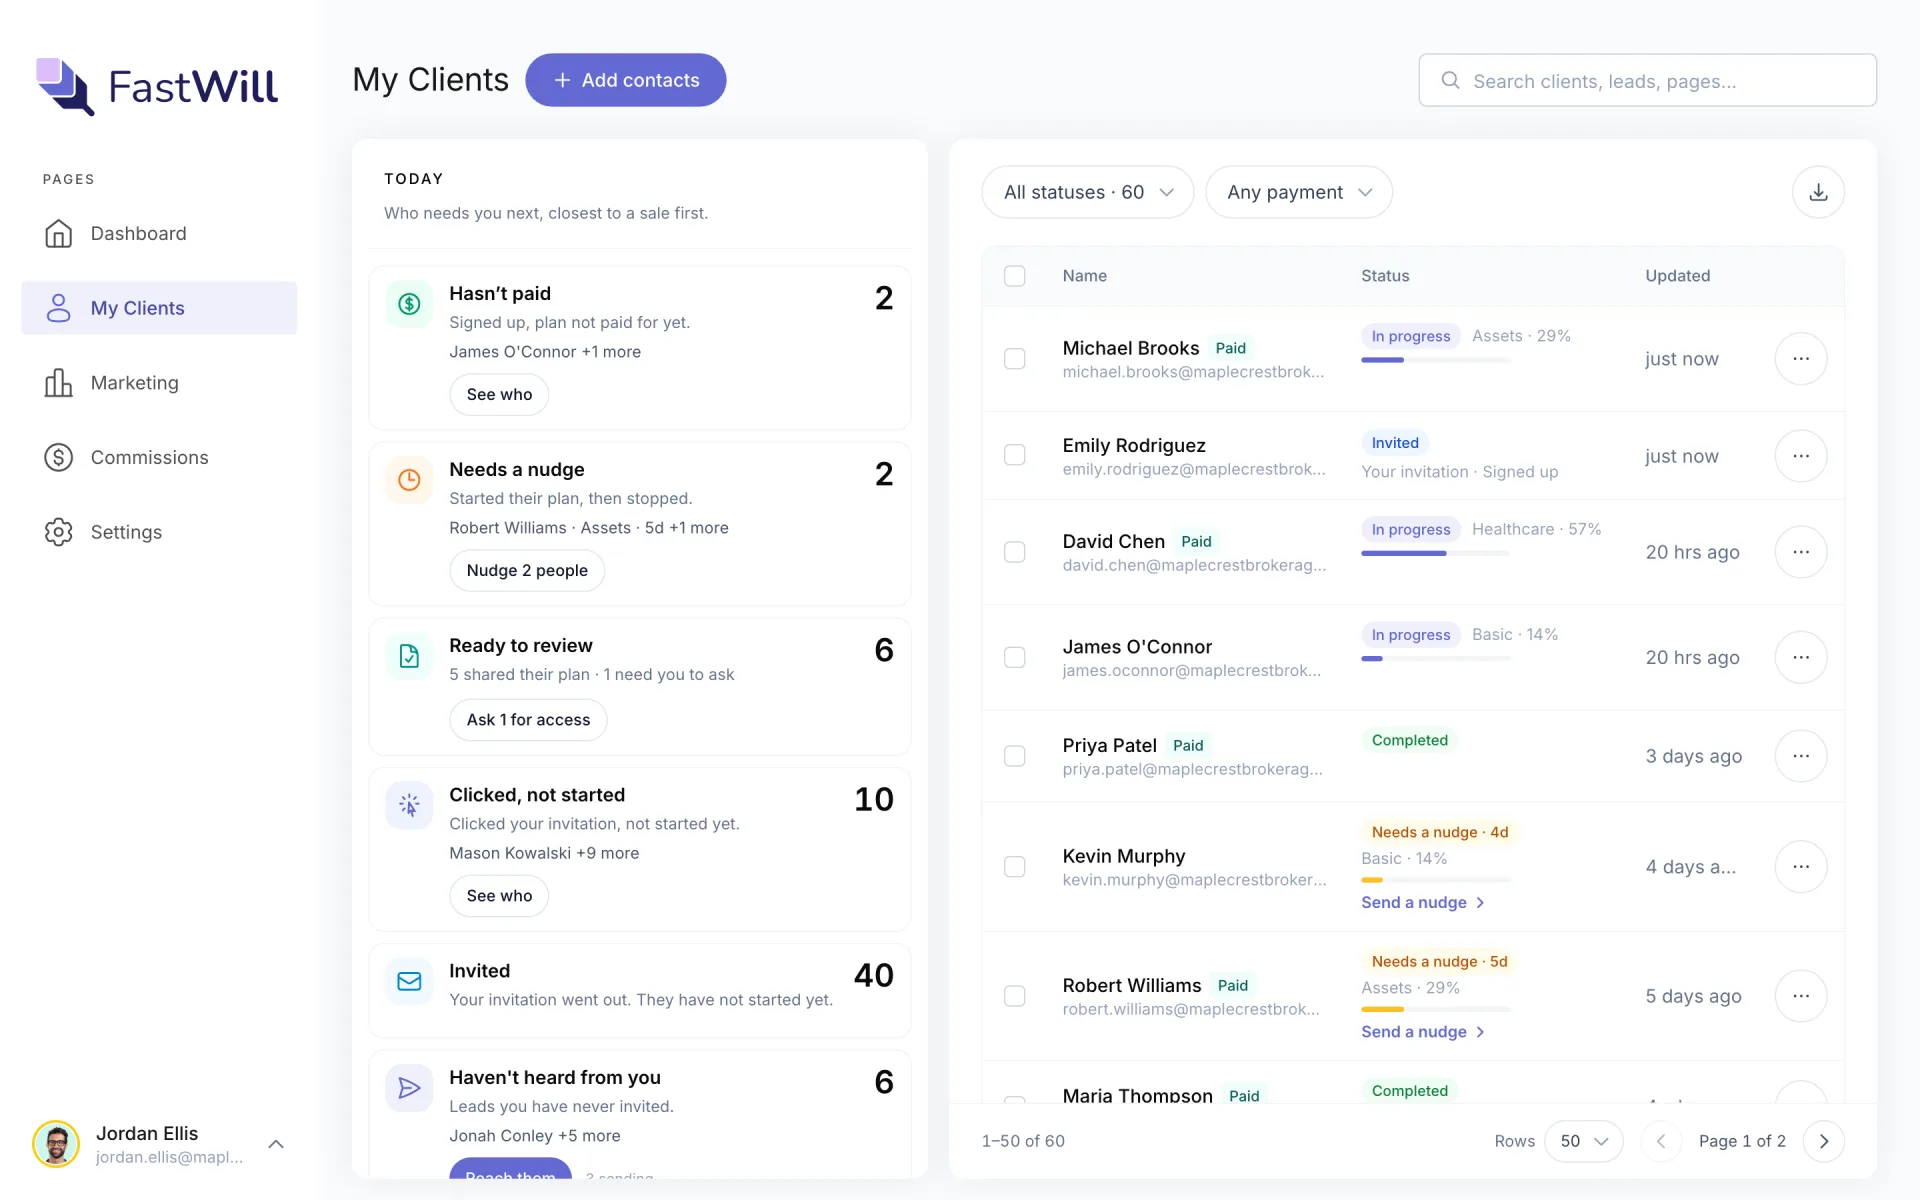1920x1200 pixels.
Task: Check the Priya Patel row checkbox
Action: pos(1015,756)
